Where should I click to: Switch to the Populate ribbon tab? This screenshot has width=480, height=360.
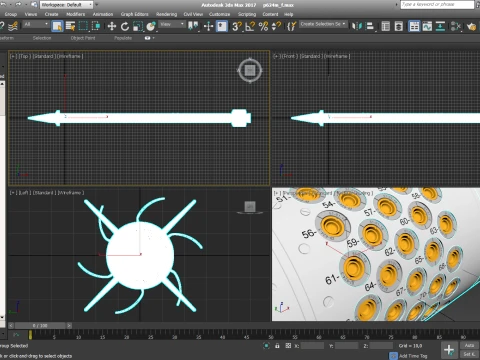point(123,38)
